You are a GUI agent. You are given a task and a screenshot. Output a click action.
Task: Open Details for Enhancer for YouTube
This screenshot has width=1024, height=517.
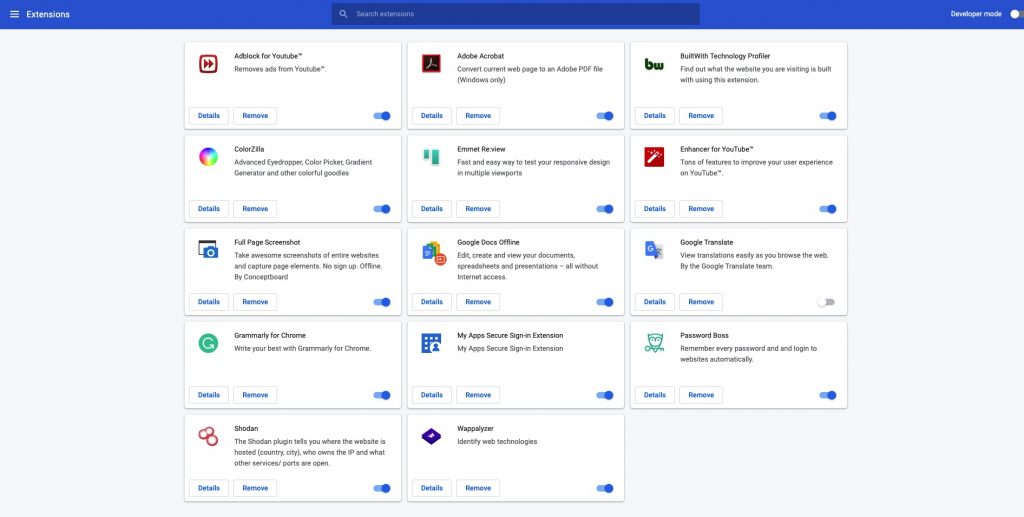(x=654, y=209)
